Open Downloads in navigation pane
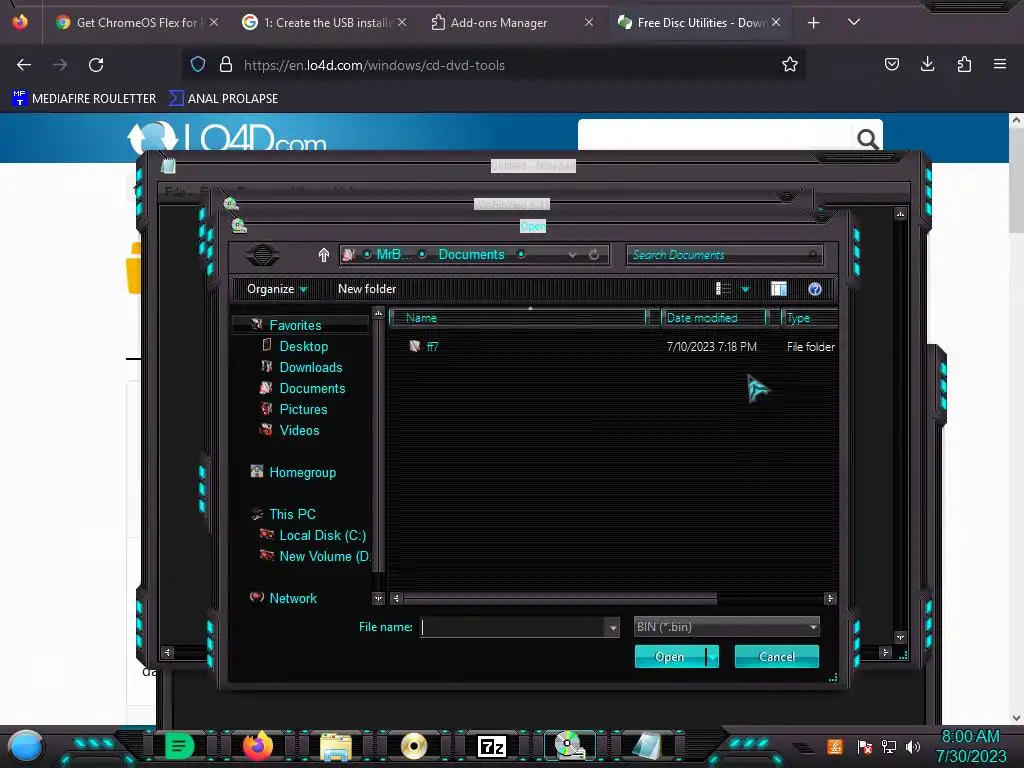This screenshot has height=768, width=1024. coord(311,367)
